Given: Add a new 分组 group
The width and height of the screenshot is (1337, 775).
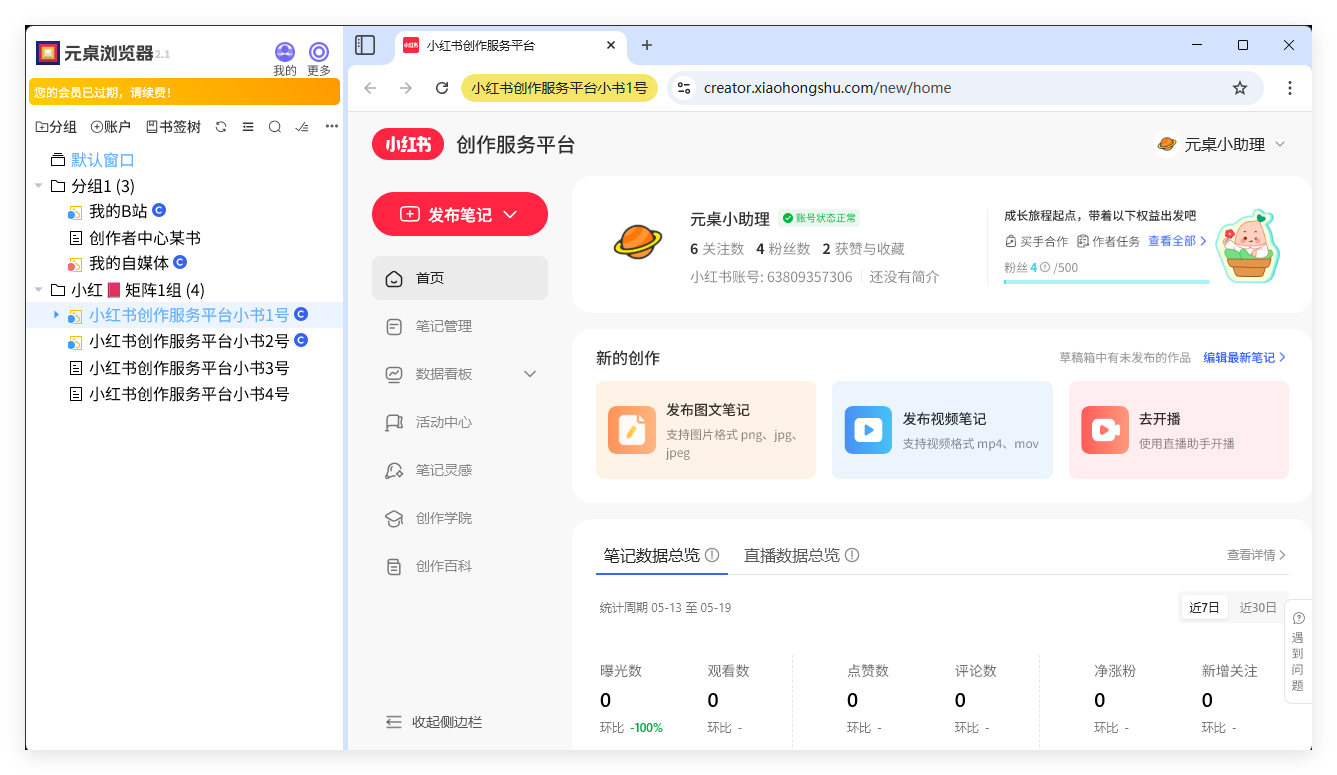Looking at the screenshot, I should point(56,127).
